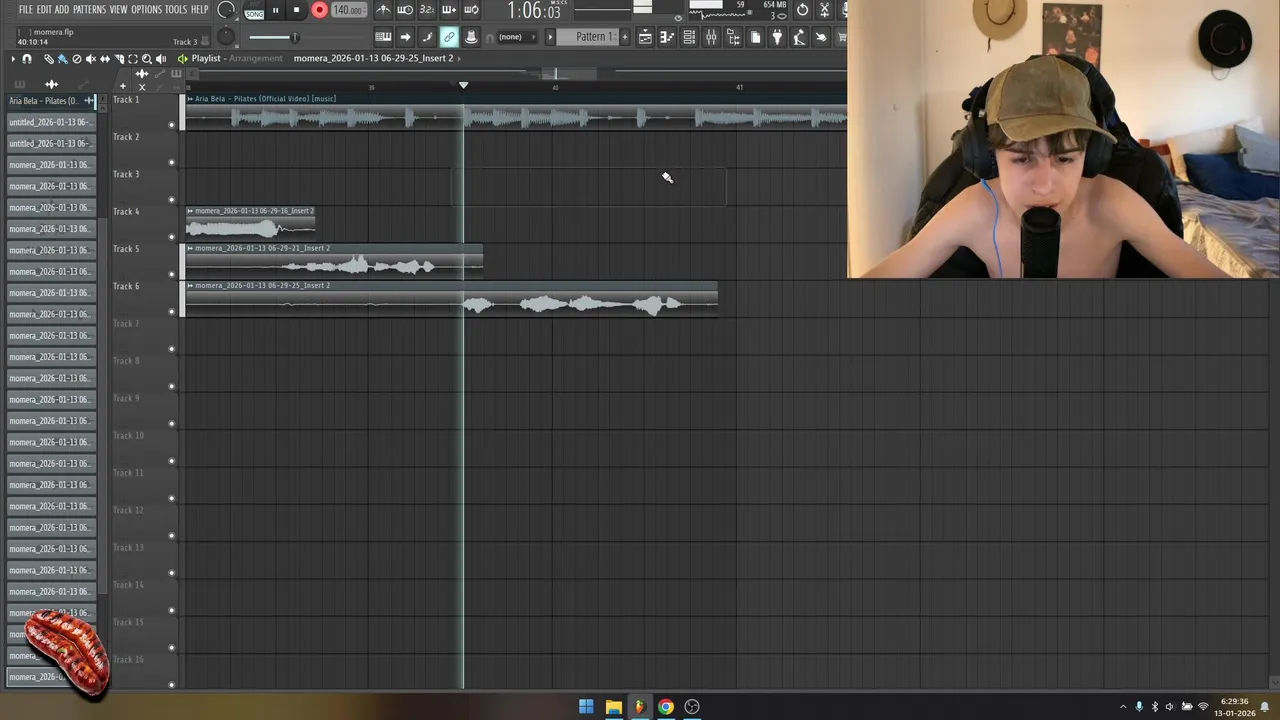Open the undo history icon
The height and width of the screenshot is (720, 1280).
click(802, 10)
